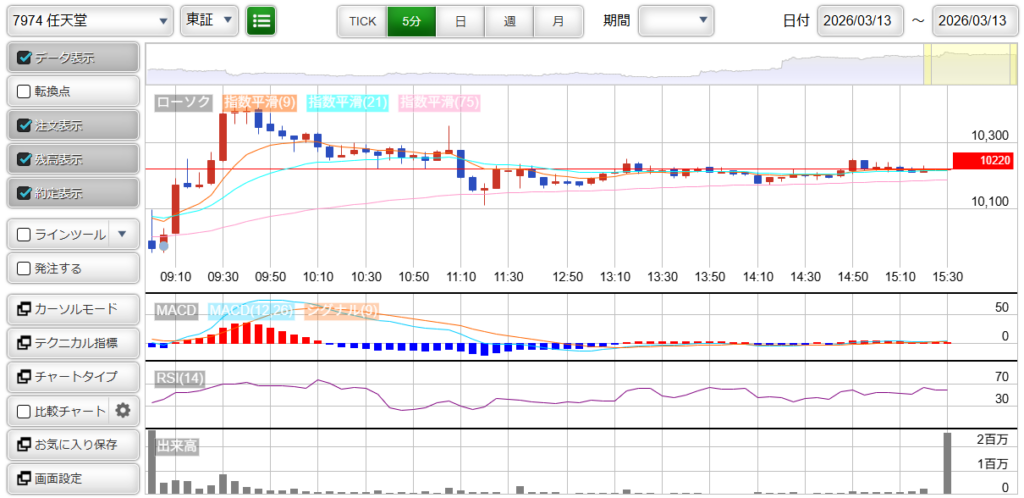This screenshot has height=498, width=1024.
Task: Uncheck the データ表示 checkbox
Action: point(25,58)
